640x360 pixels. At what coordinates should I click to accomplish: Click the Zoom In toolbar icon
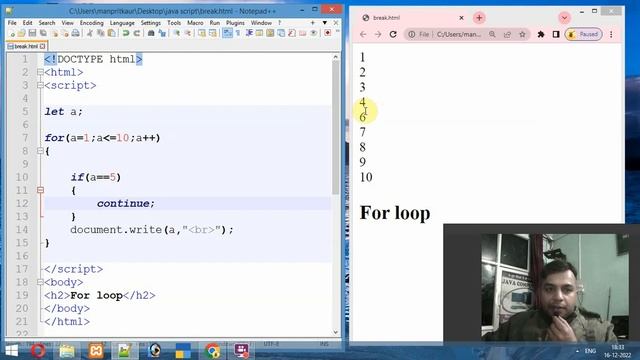tap(176, 33)
